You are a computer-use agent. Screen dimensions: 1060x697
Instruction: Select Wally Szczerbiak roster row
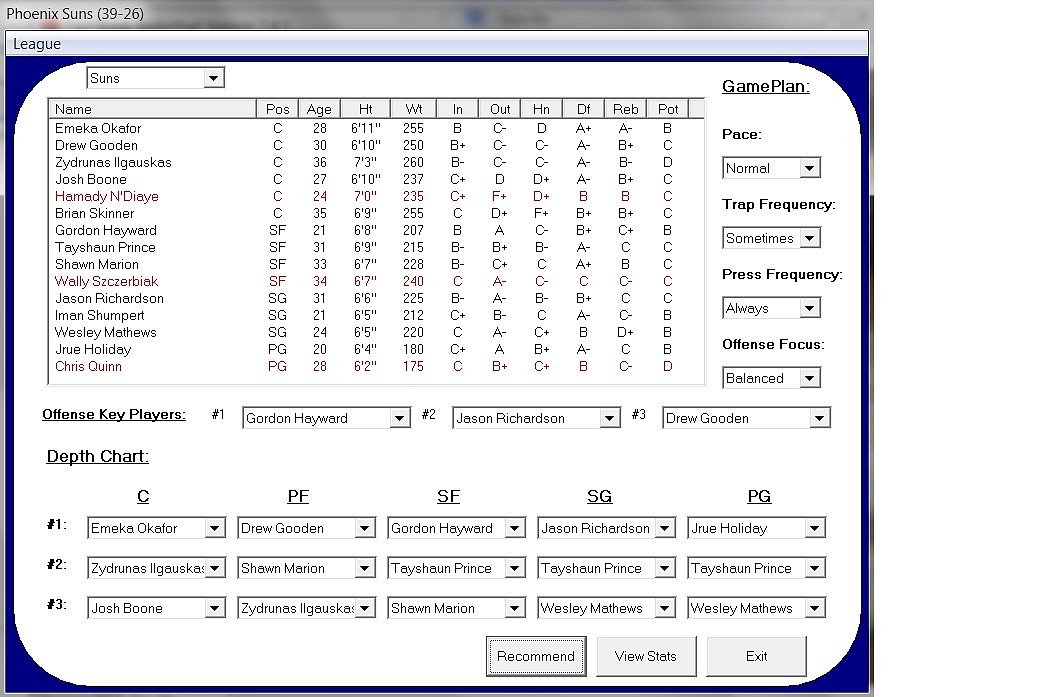[x=376, y=281]
